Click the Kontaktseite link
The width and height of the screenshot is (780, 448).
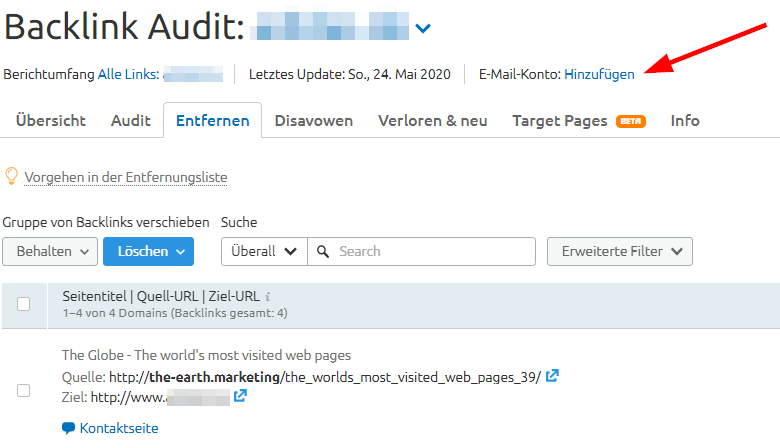tap(119, 429)
